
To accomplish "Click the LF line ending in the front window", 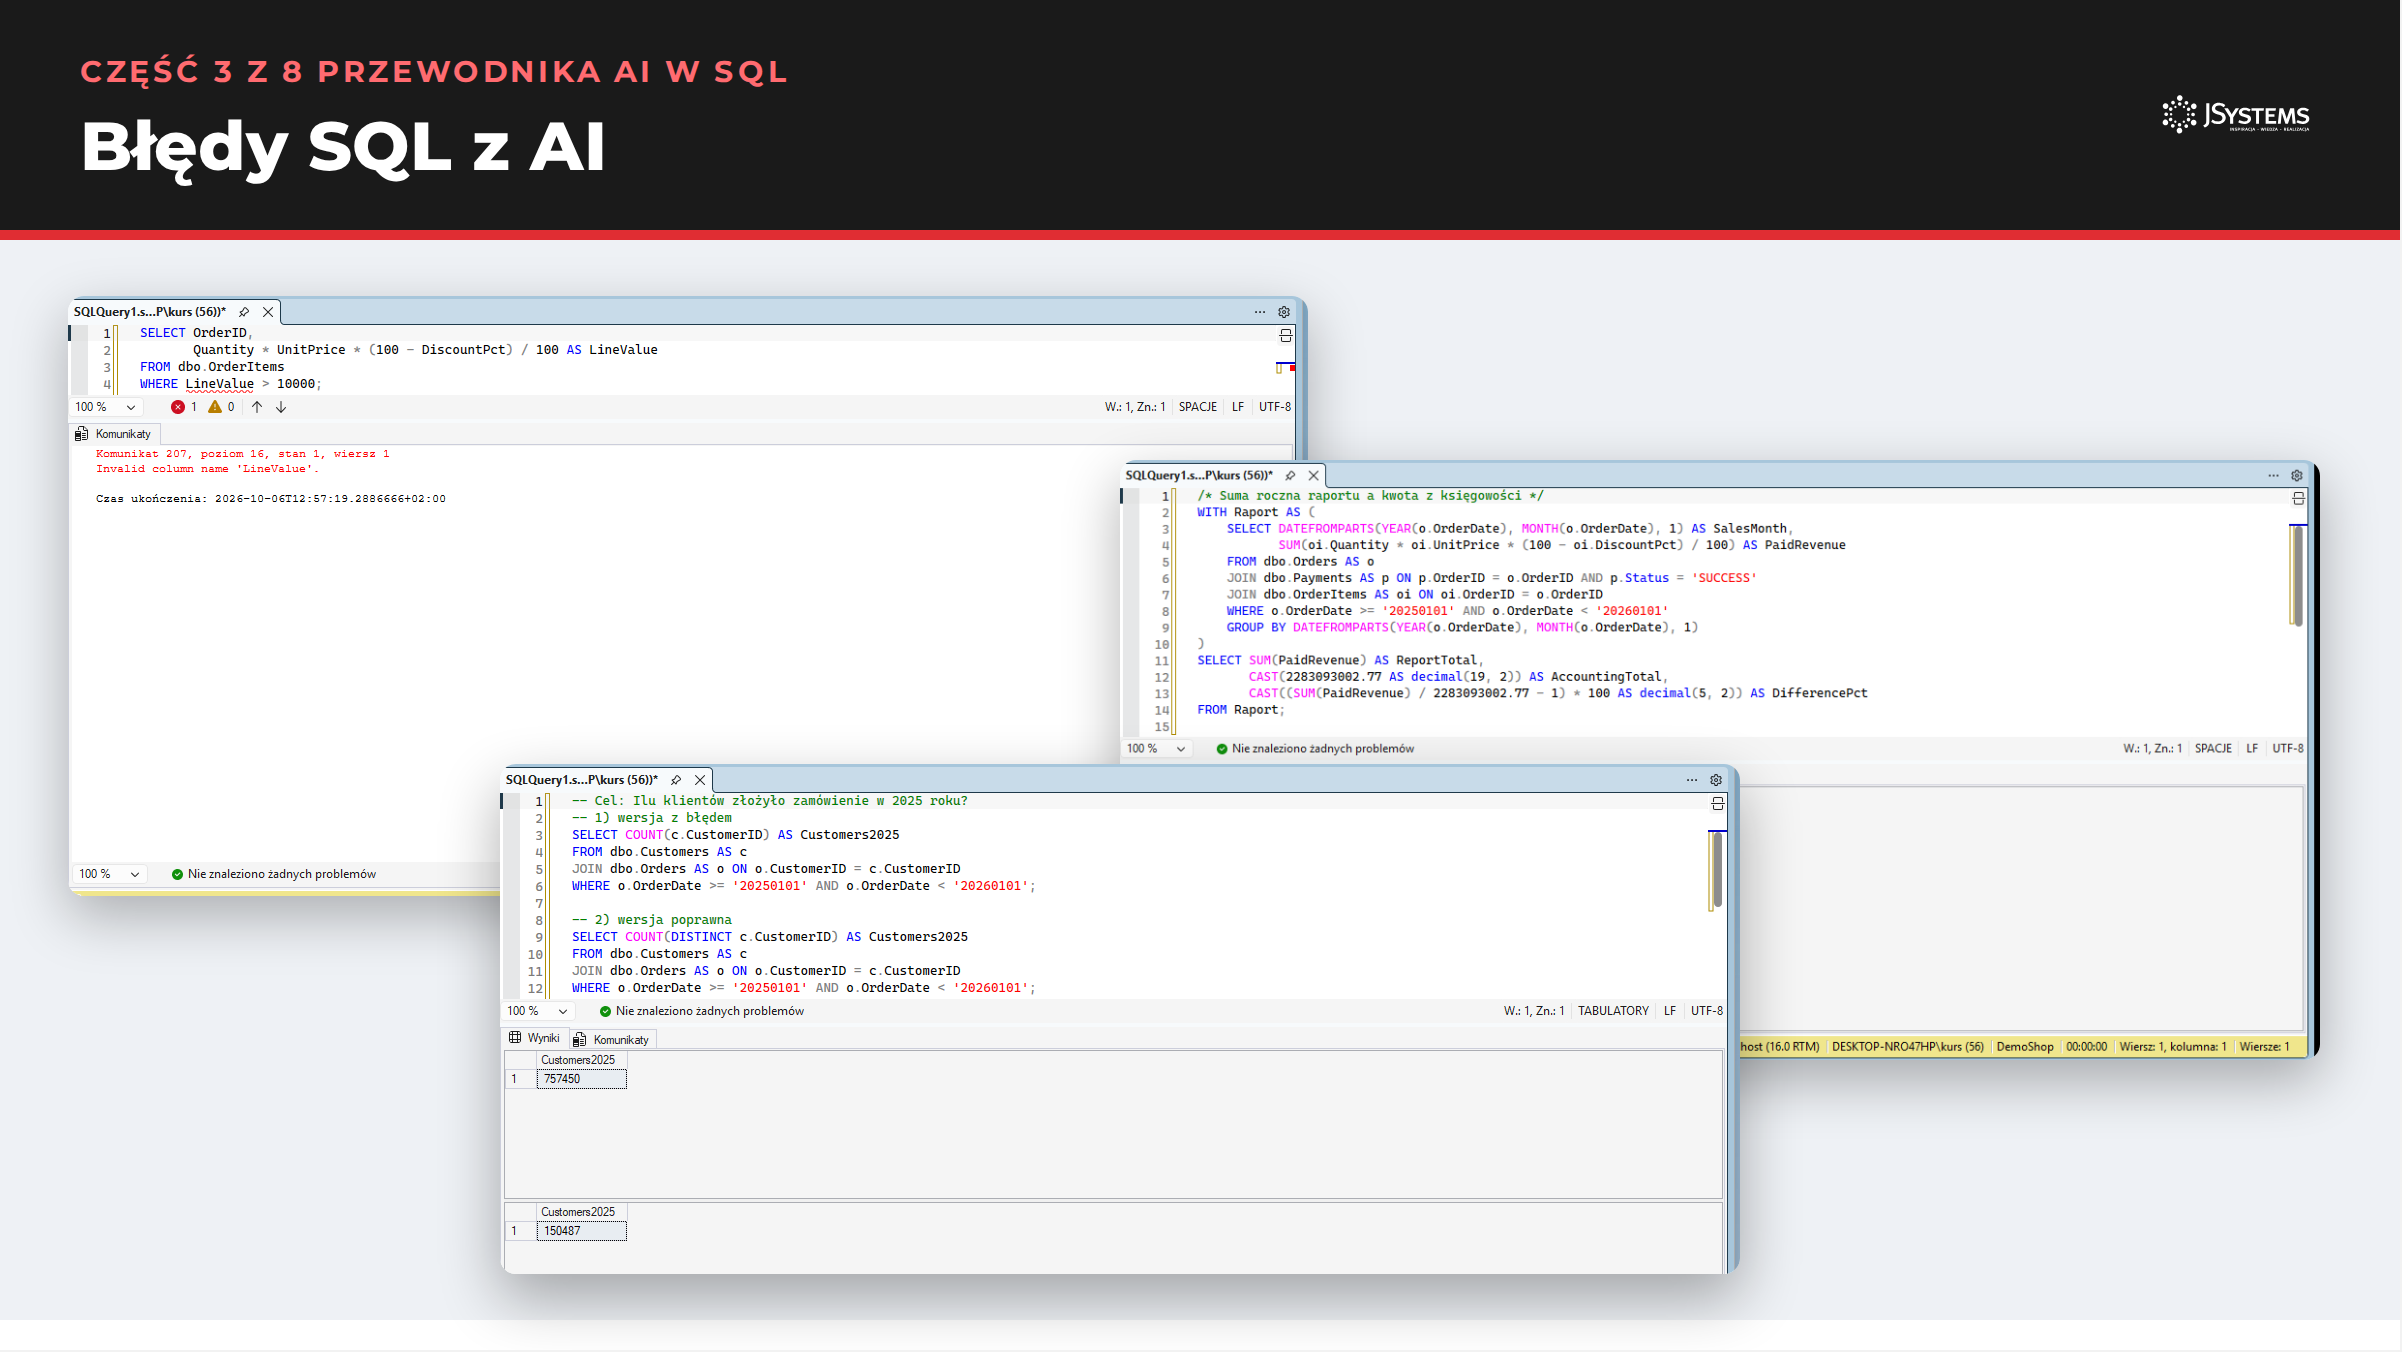I will tap(1670, 1012).
